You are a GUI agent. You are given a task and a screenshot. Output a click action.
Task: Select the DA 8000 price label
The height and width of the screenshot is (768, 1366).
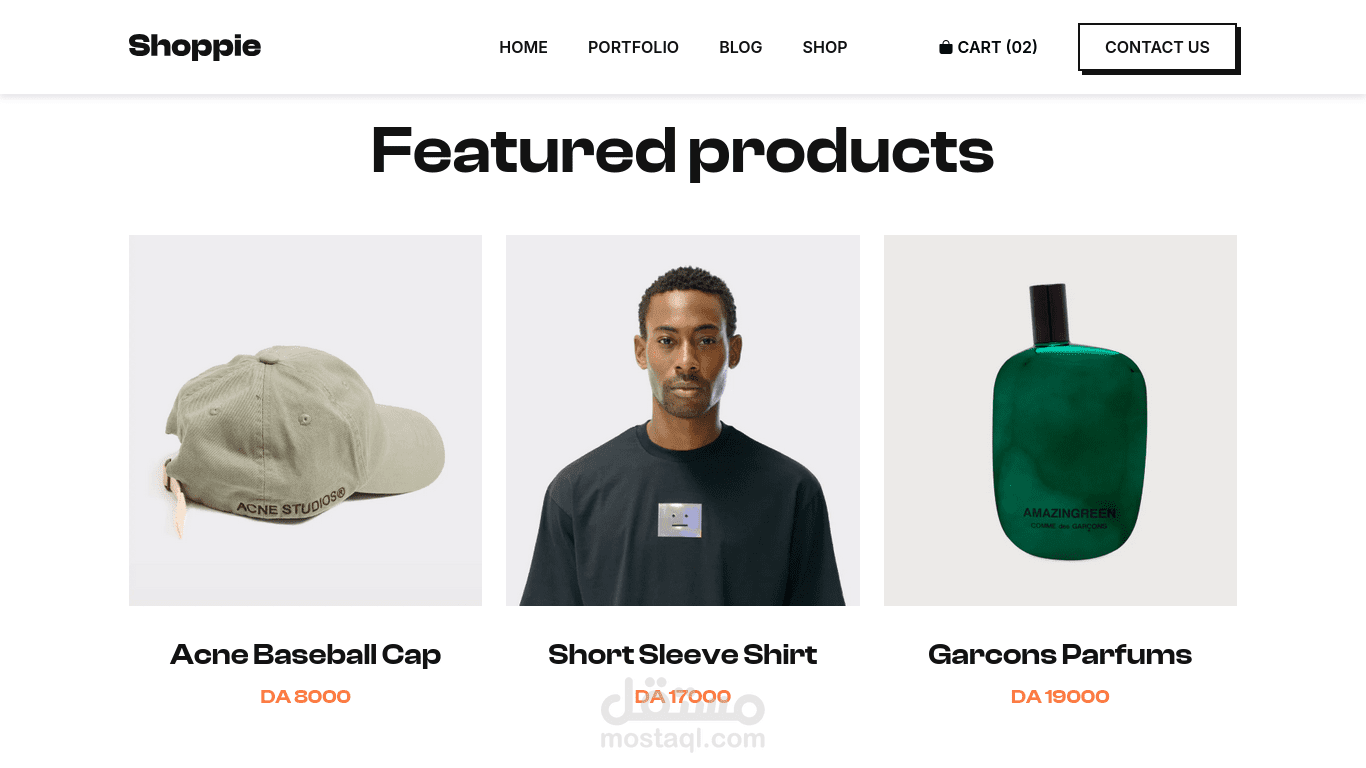pos(305,696)
